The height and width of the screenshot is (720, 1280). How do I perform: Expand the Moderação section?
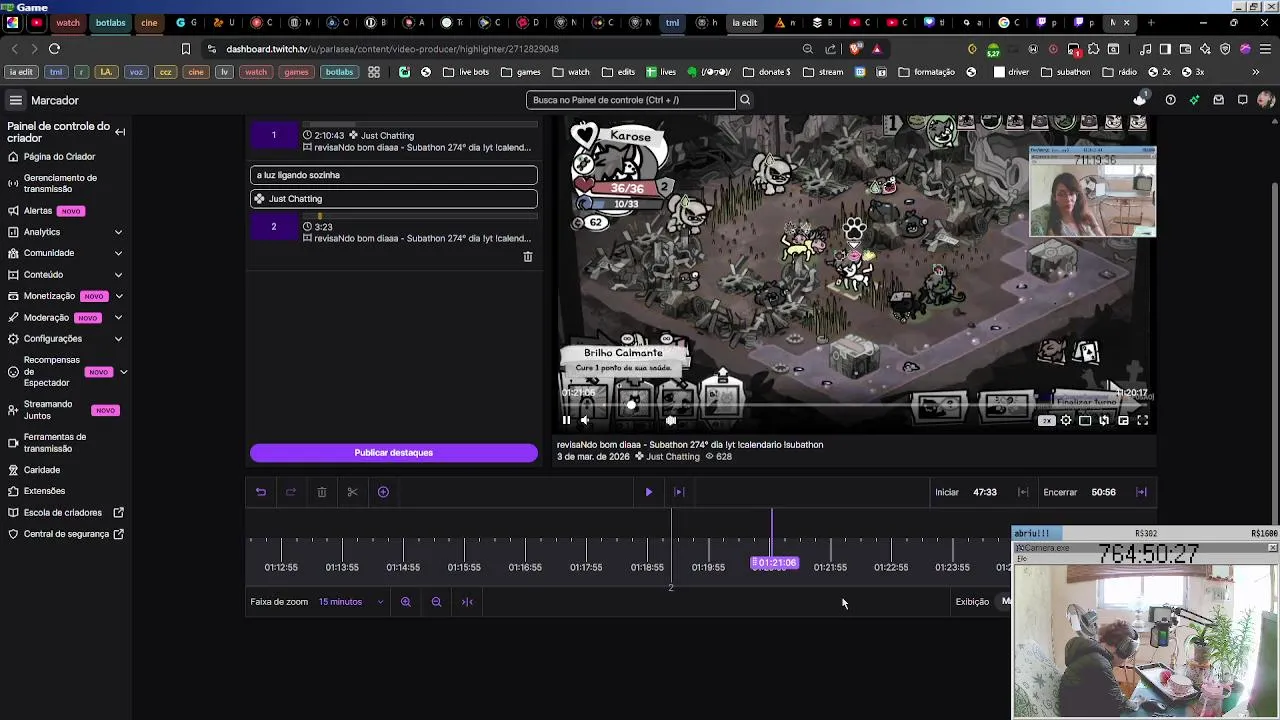coord(118,318)
